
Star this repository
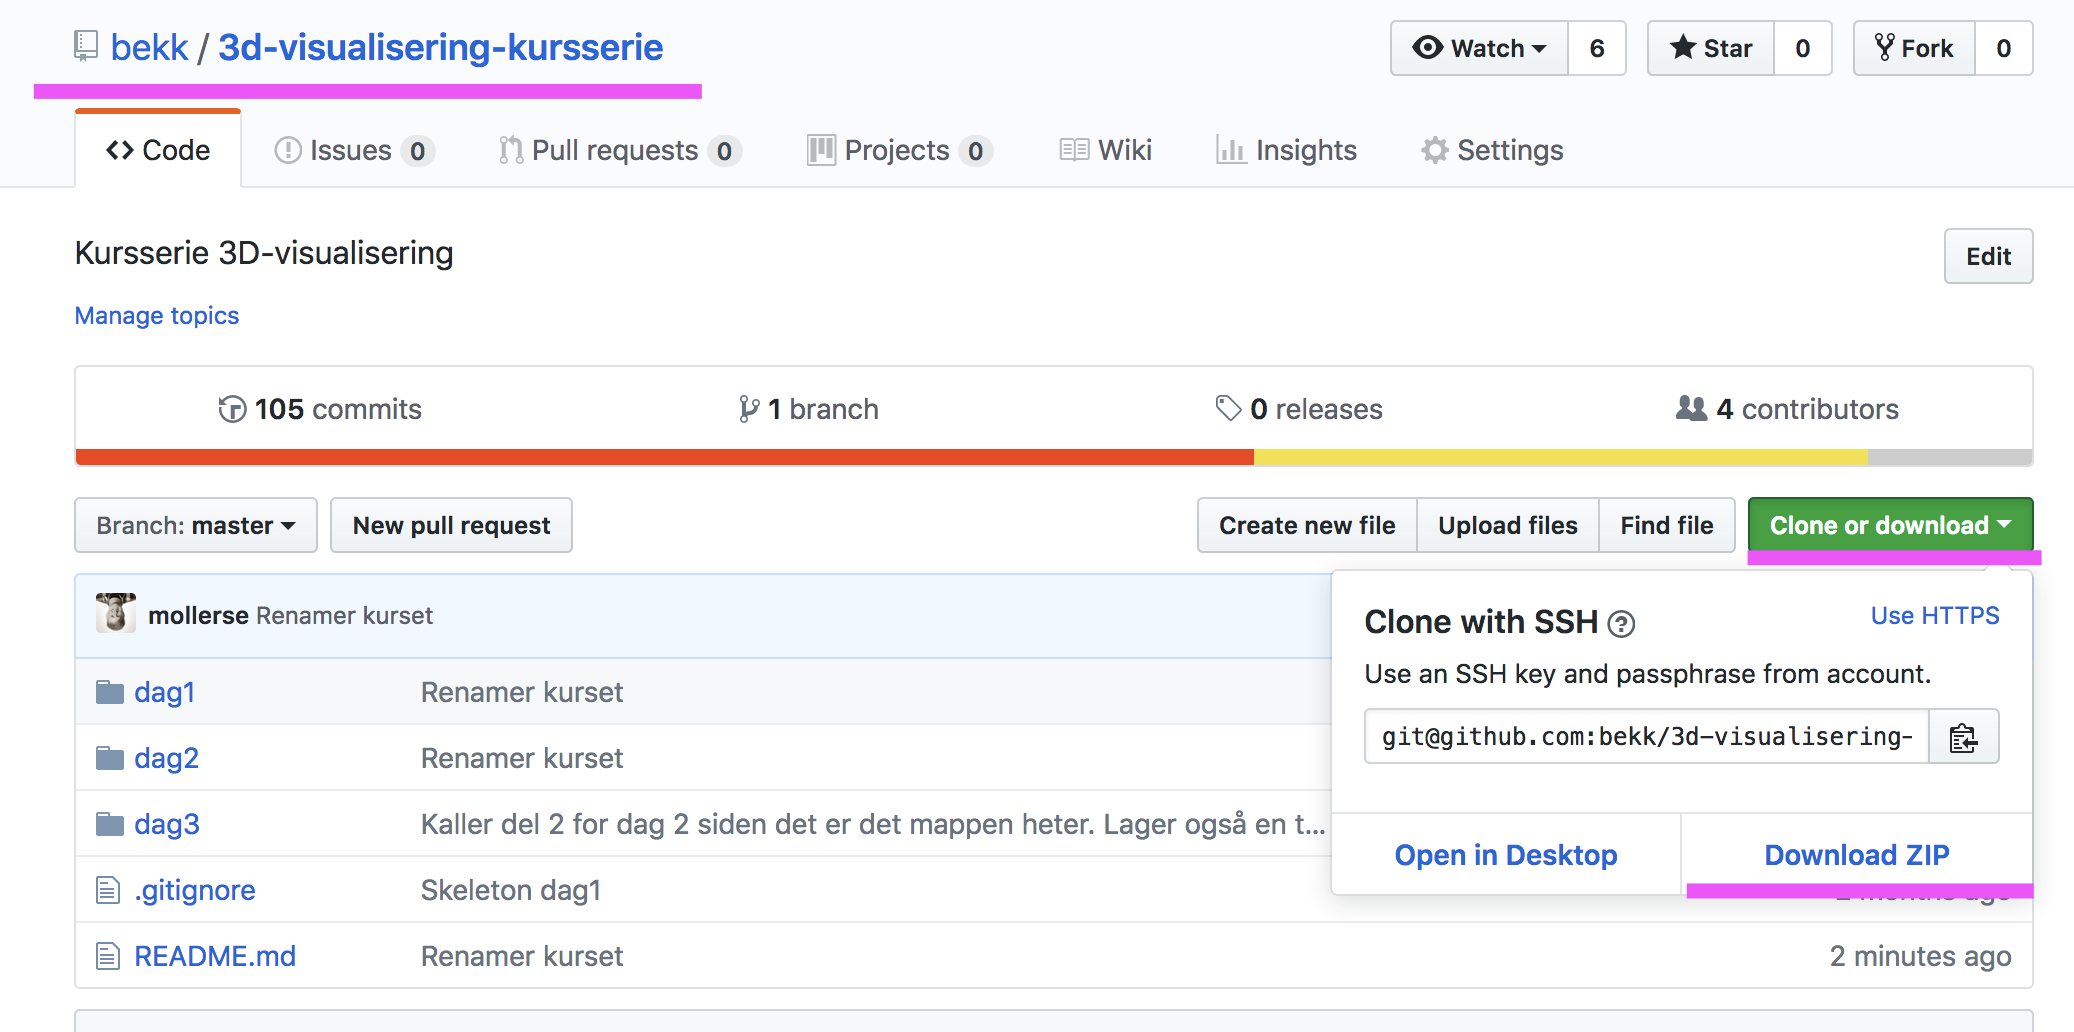(1711, 48)
